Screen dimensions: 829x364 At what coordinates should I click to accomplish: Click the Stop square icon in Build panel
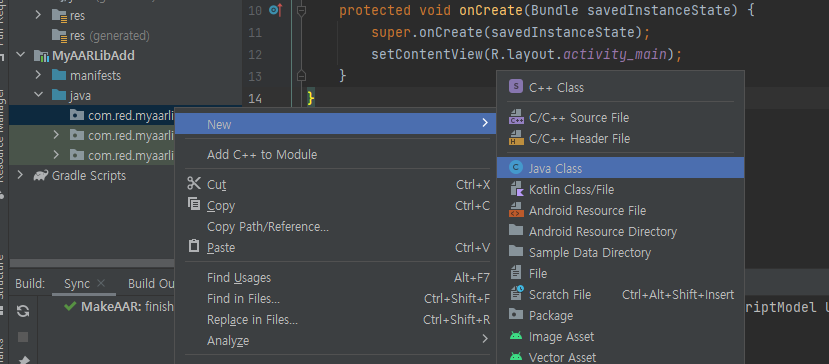[x=23, y=337]
